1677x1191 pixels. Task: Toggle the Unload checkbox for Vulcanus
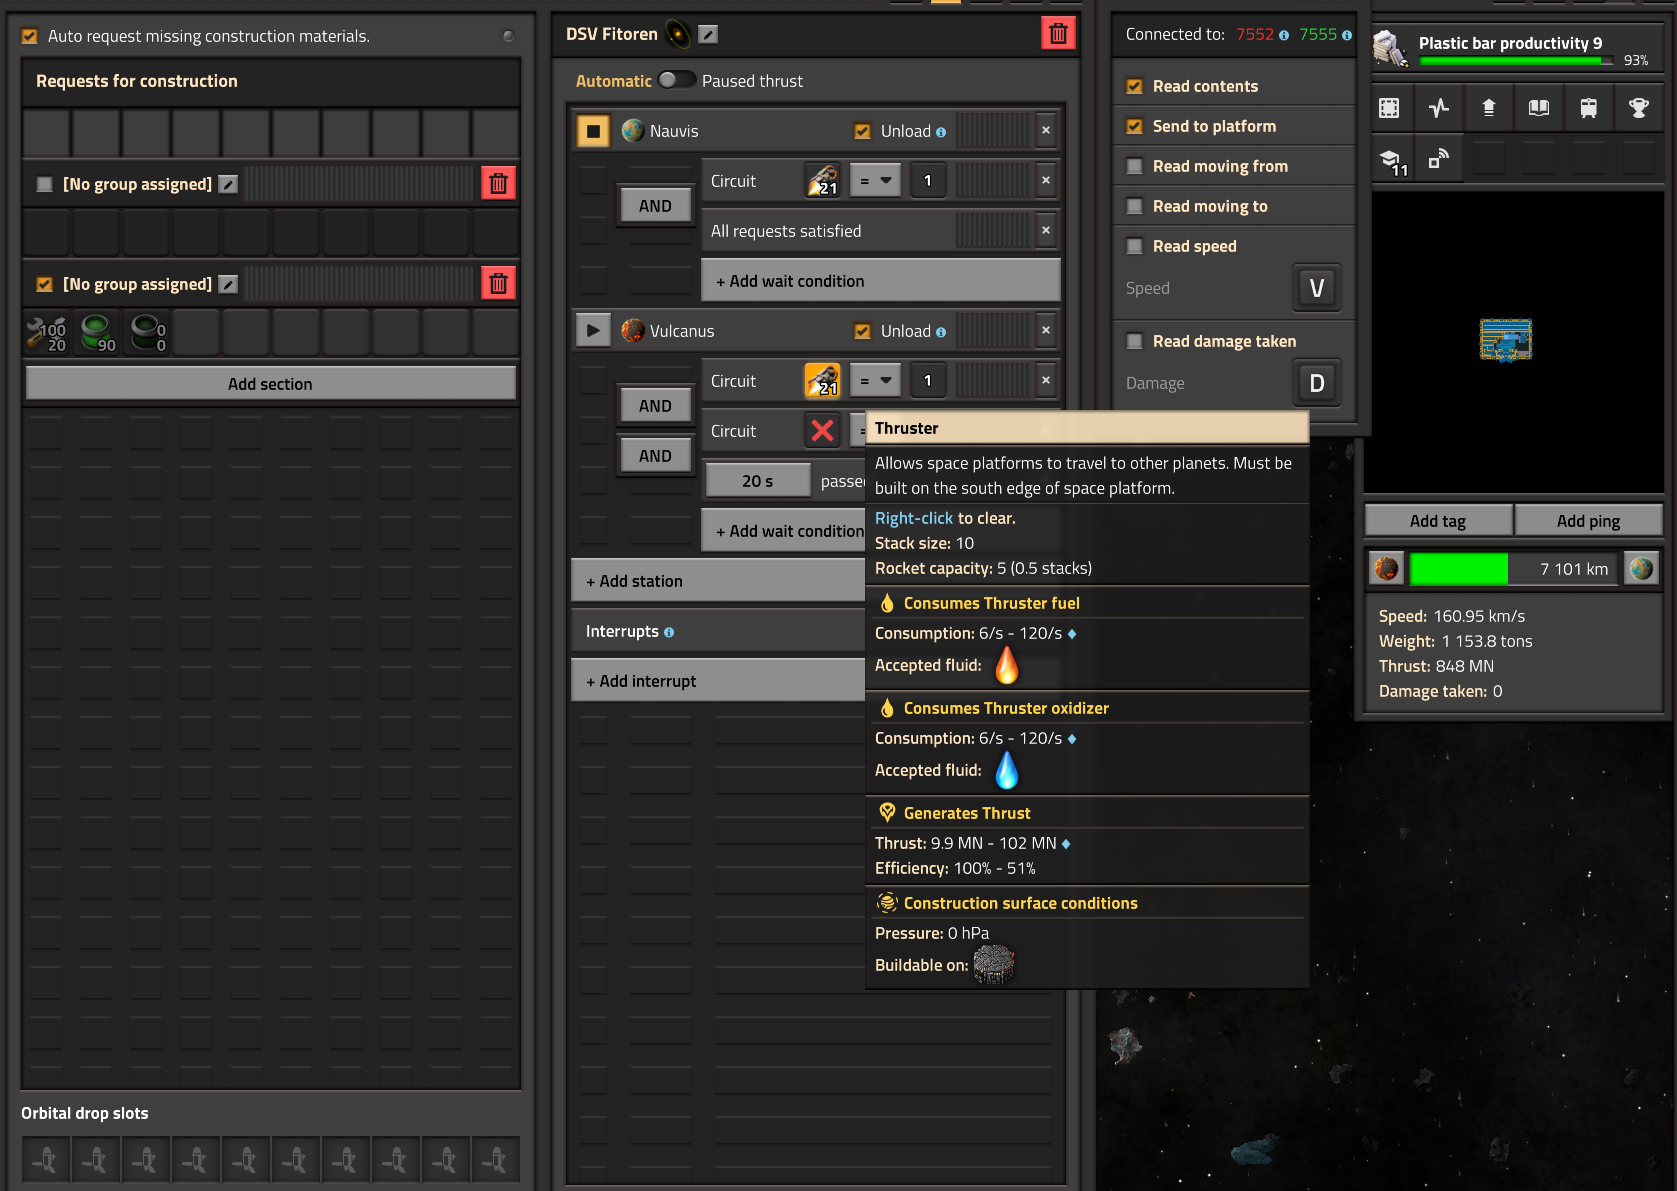pos(862,331)
